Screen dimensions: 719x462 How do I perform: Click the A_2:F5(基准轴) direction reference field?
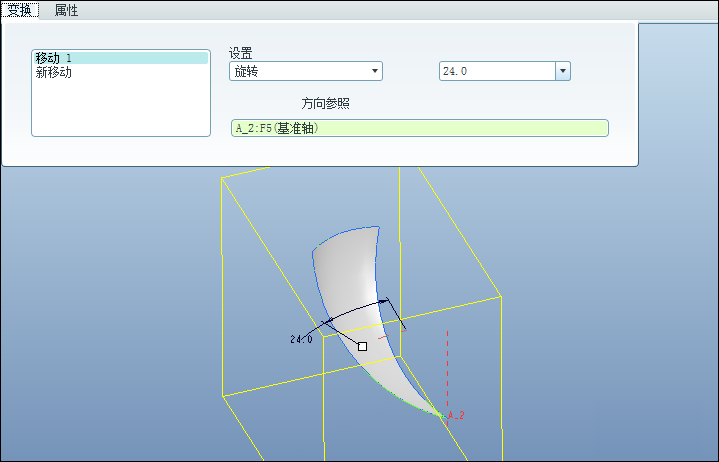[420, 128]
